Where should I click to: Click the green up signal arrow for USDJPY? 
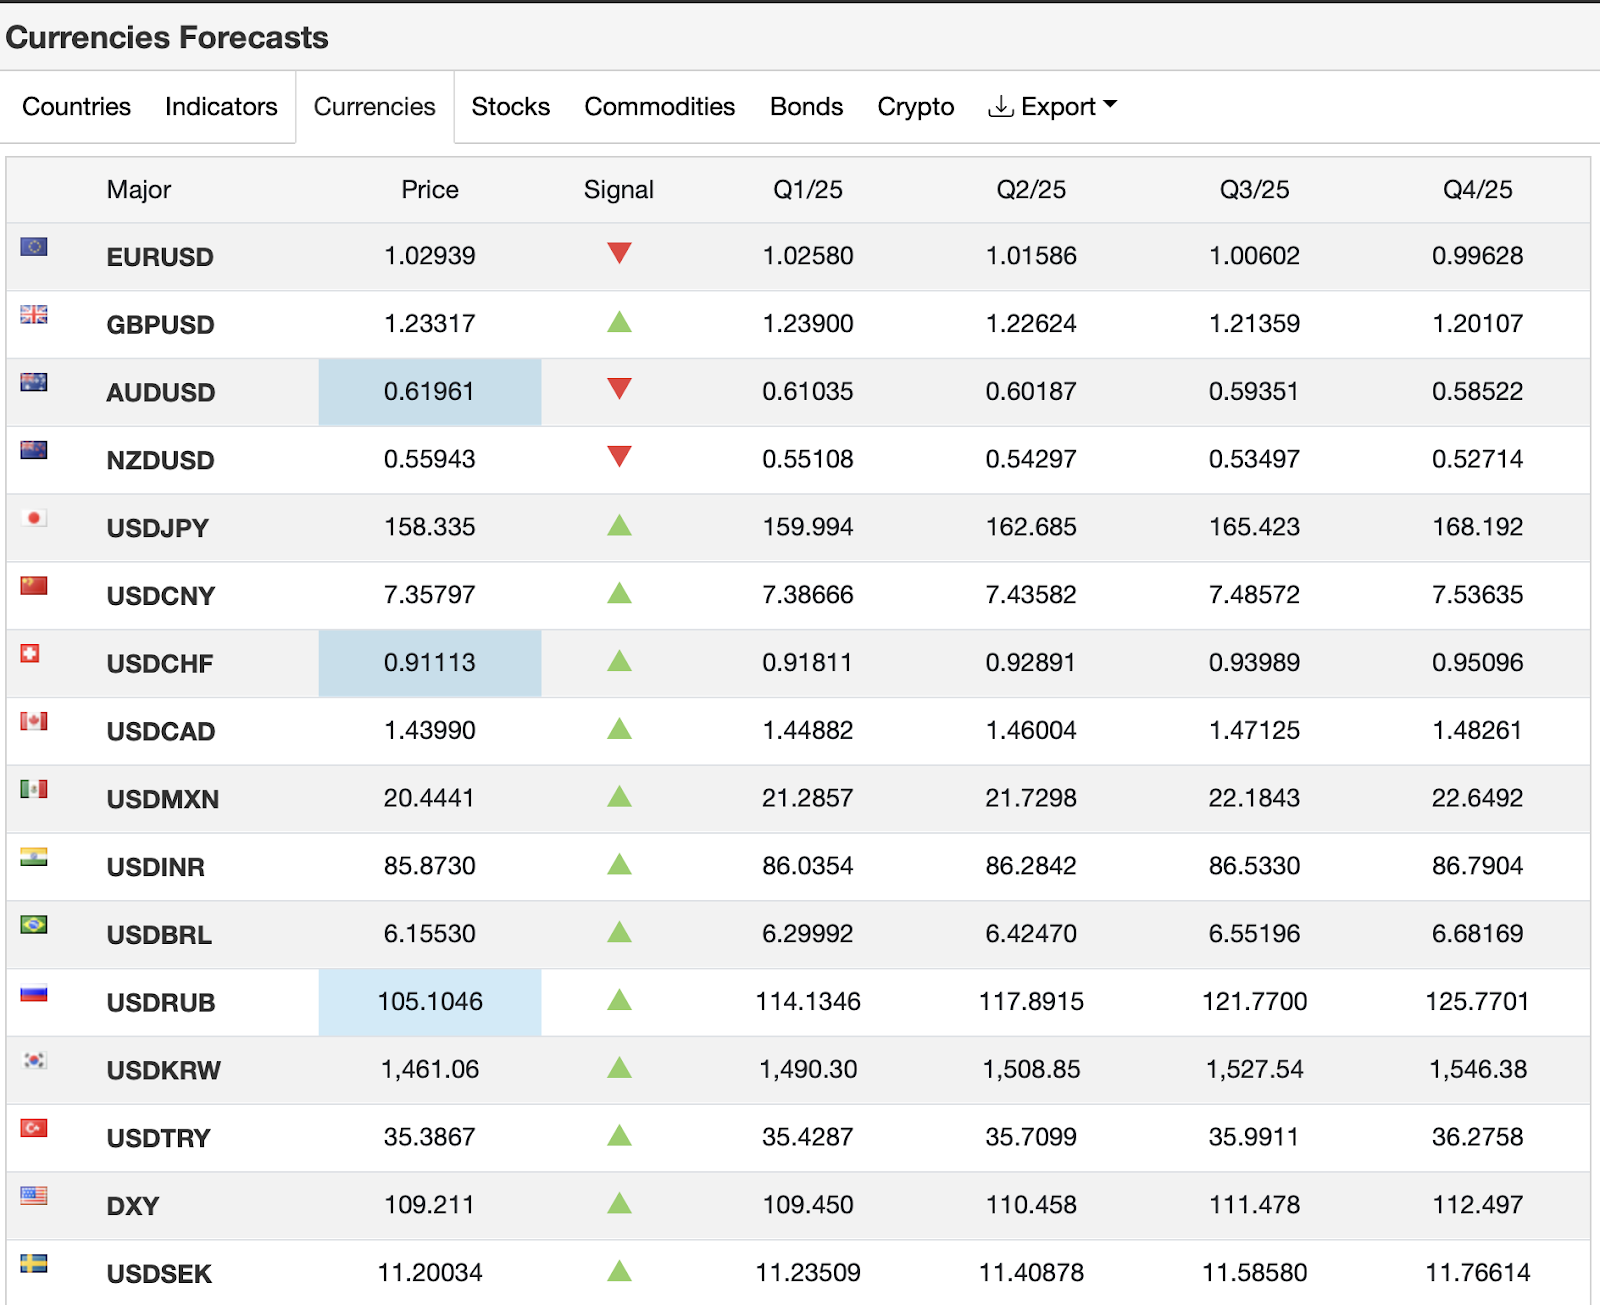(619, 525)
